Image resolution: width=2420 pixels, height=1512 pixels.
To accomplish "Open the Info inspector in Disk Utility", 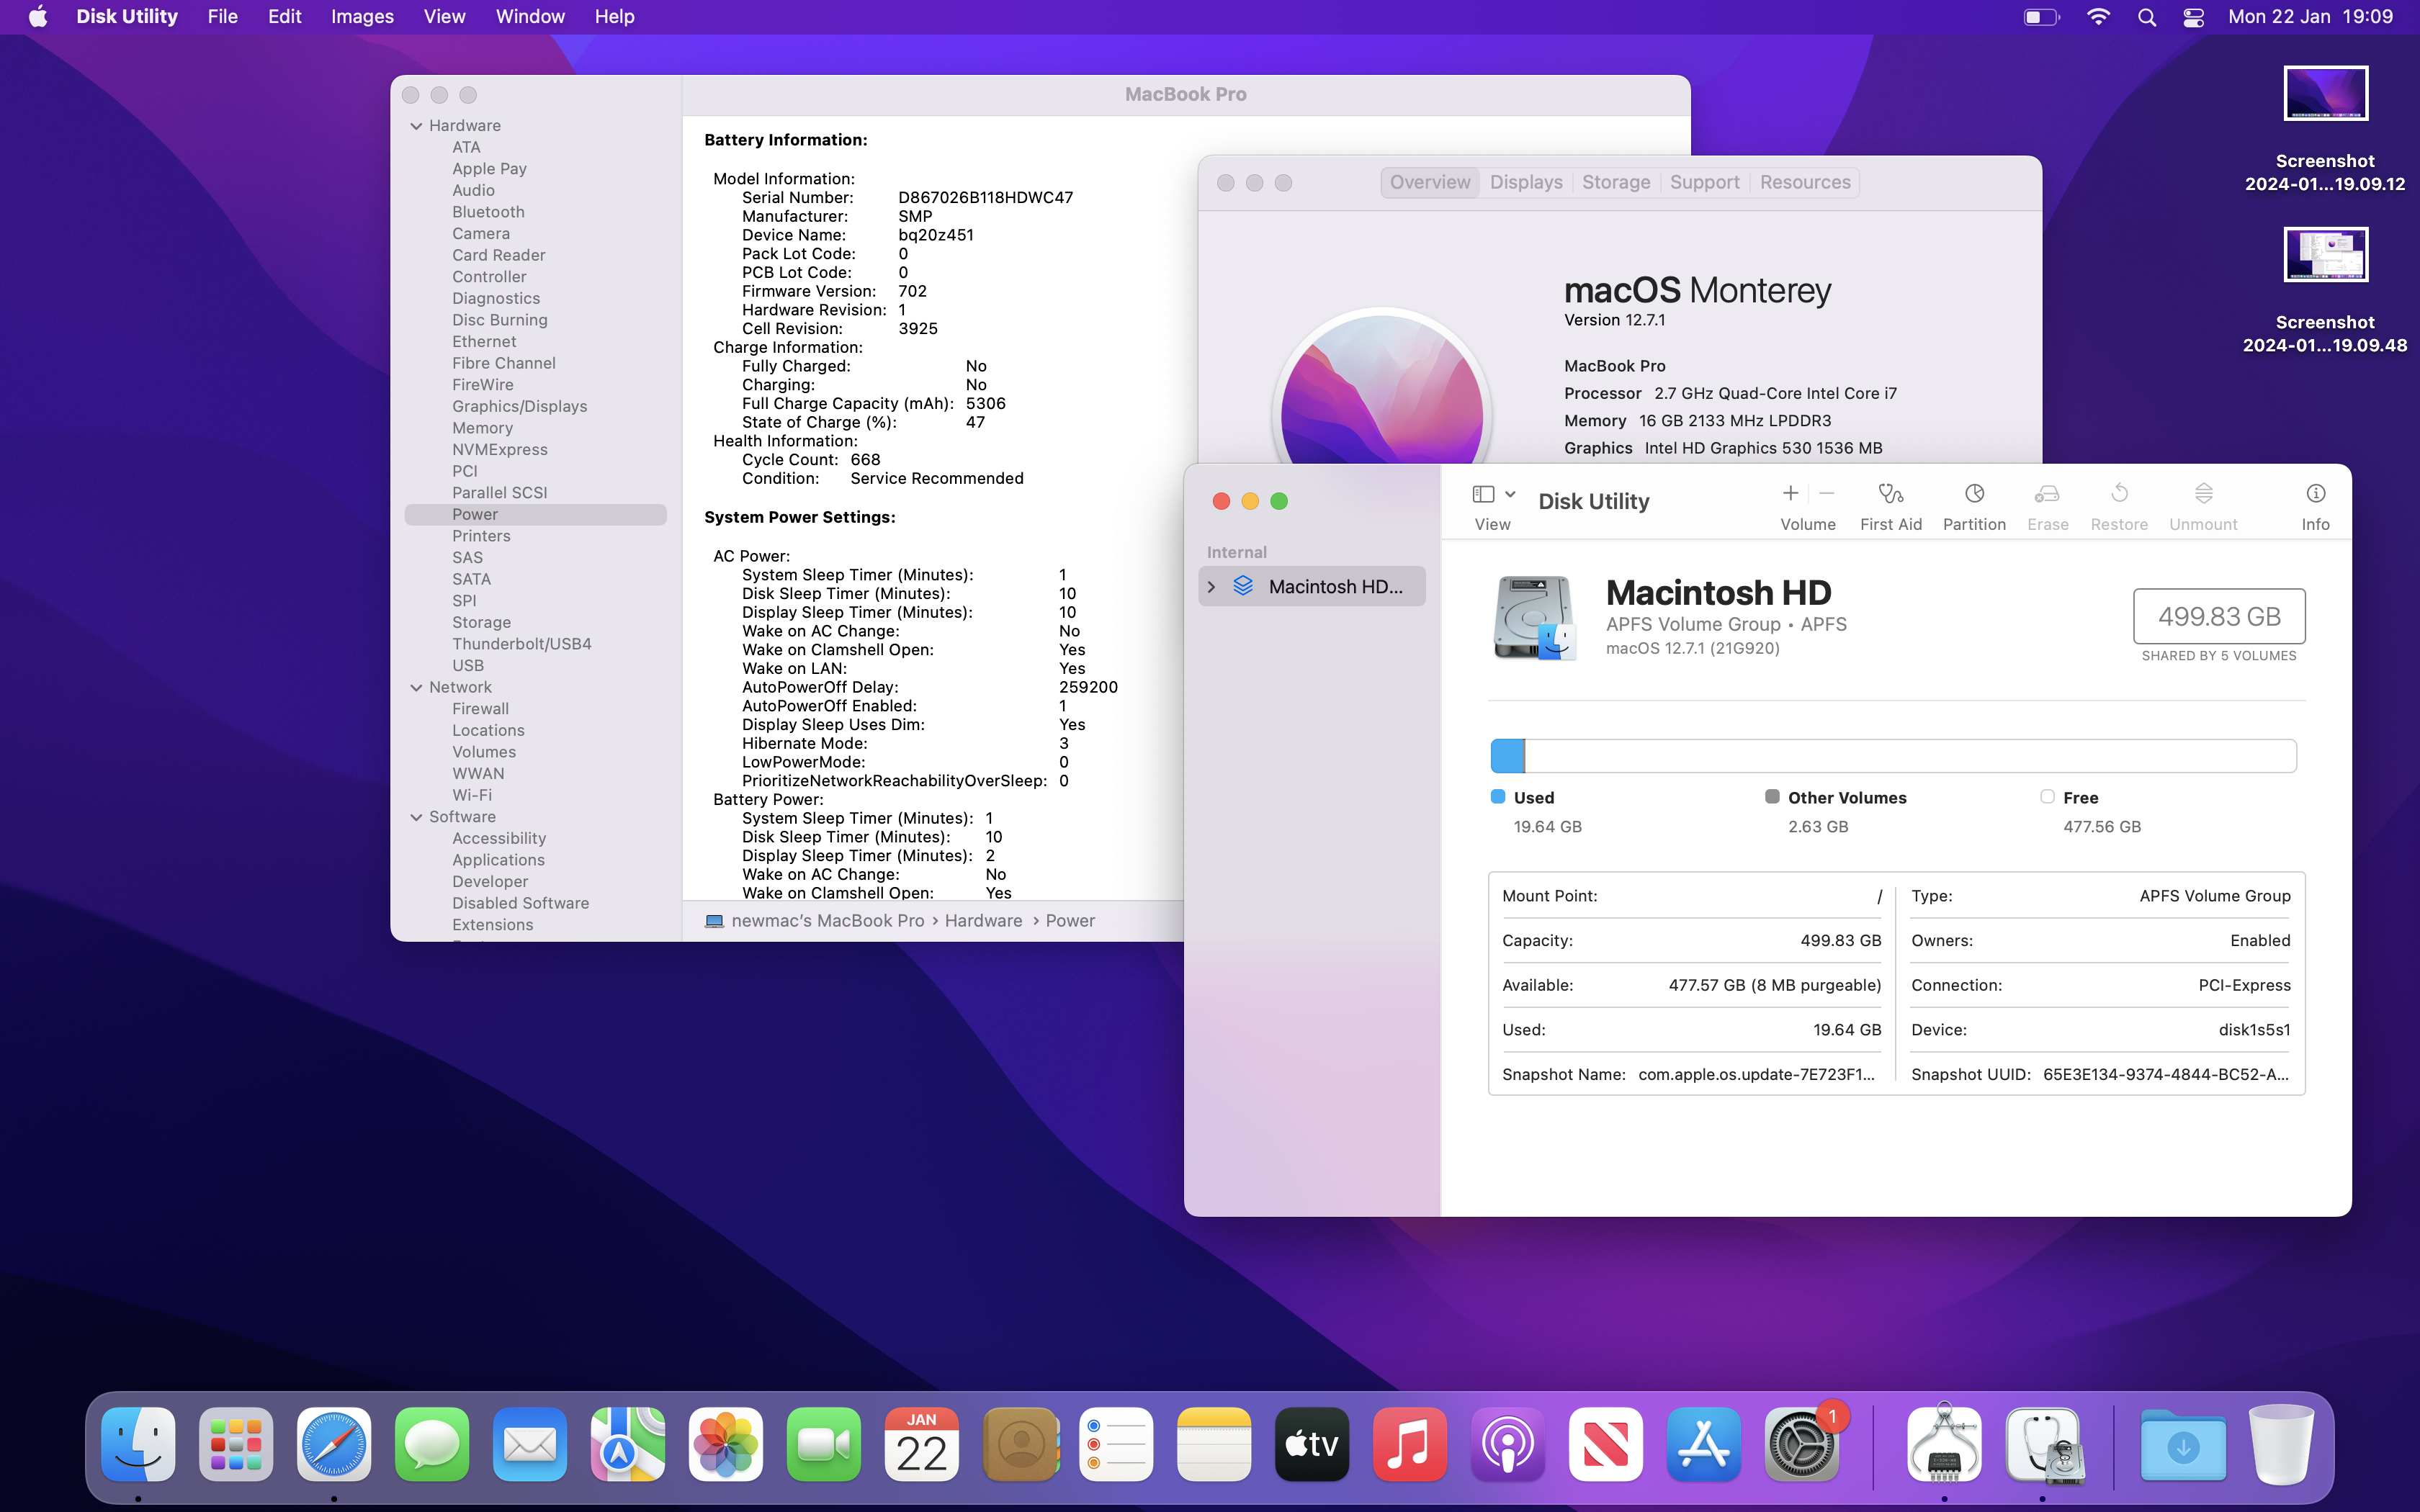I will point(2315,494).
